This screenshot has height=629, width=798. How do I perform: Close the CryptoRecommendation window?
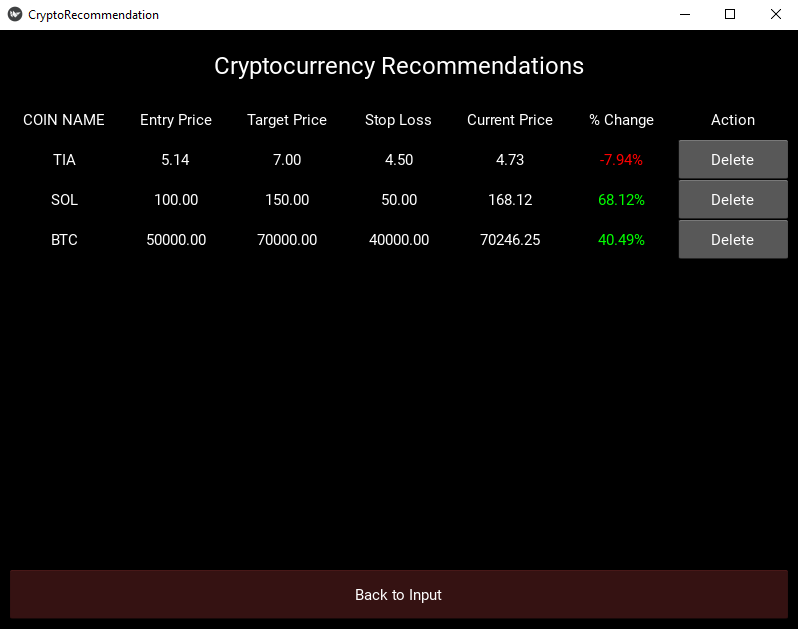pyautogui.click(x=775, y=15)
